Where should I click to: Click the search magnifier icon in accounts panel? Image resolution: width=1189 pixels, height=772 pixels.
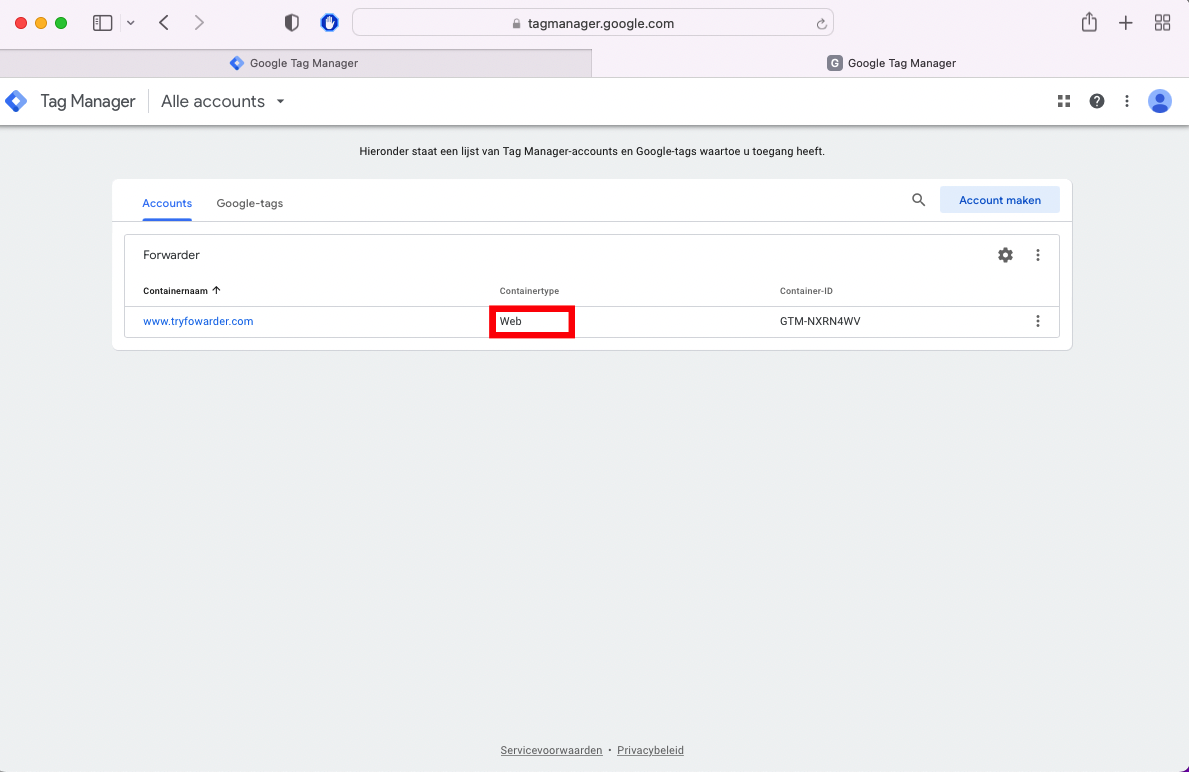pos(918,200)
